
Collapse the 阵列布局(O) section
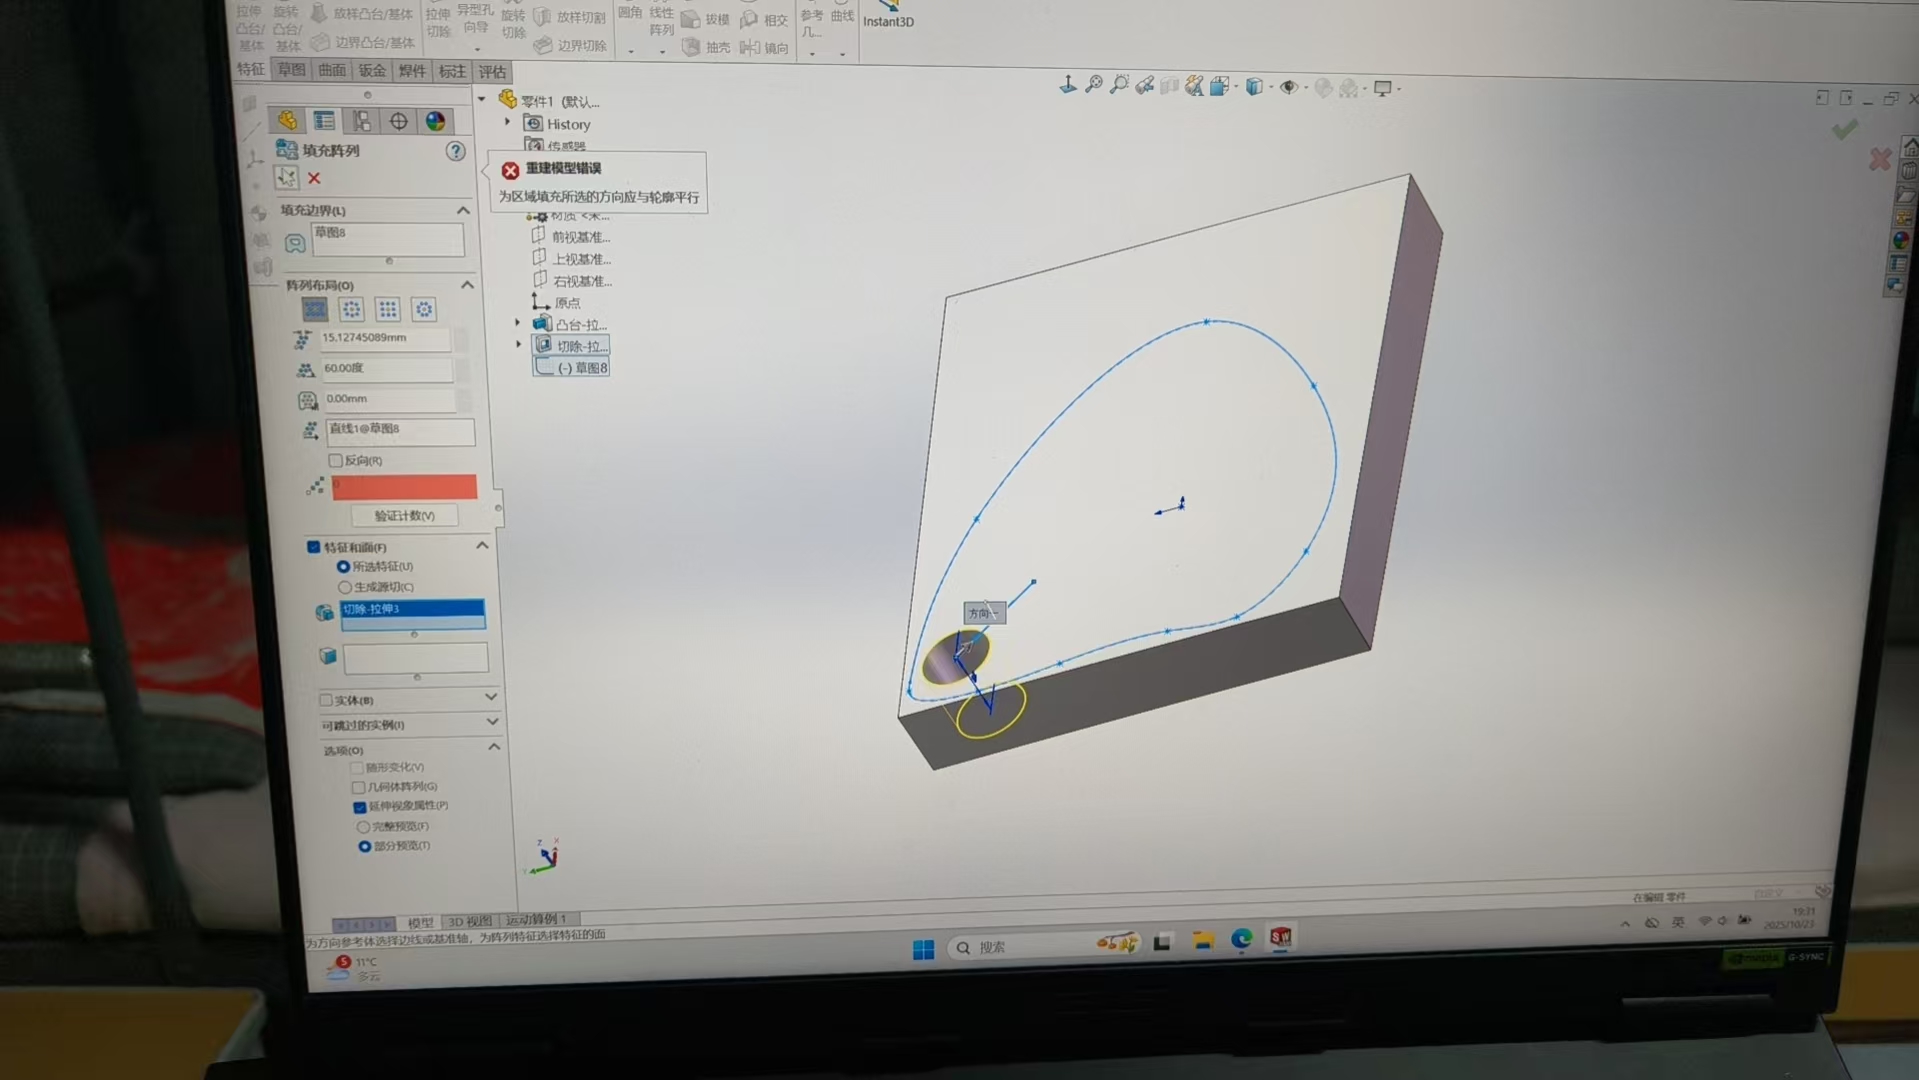coord(467,285)
